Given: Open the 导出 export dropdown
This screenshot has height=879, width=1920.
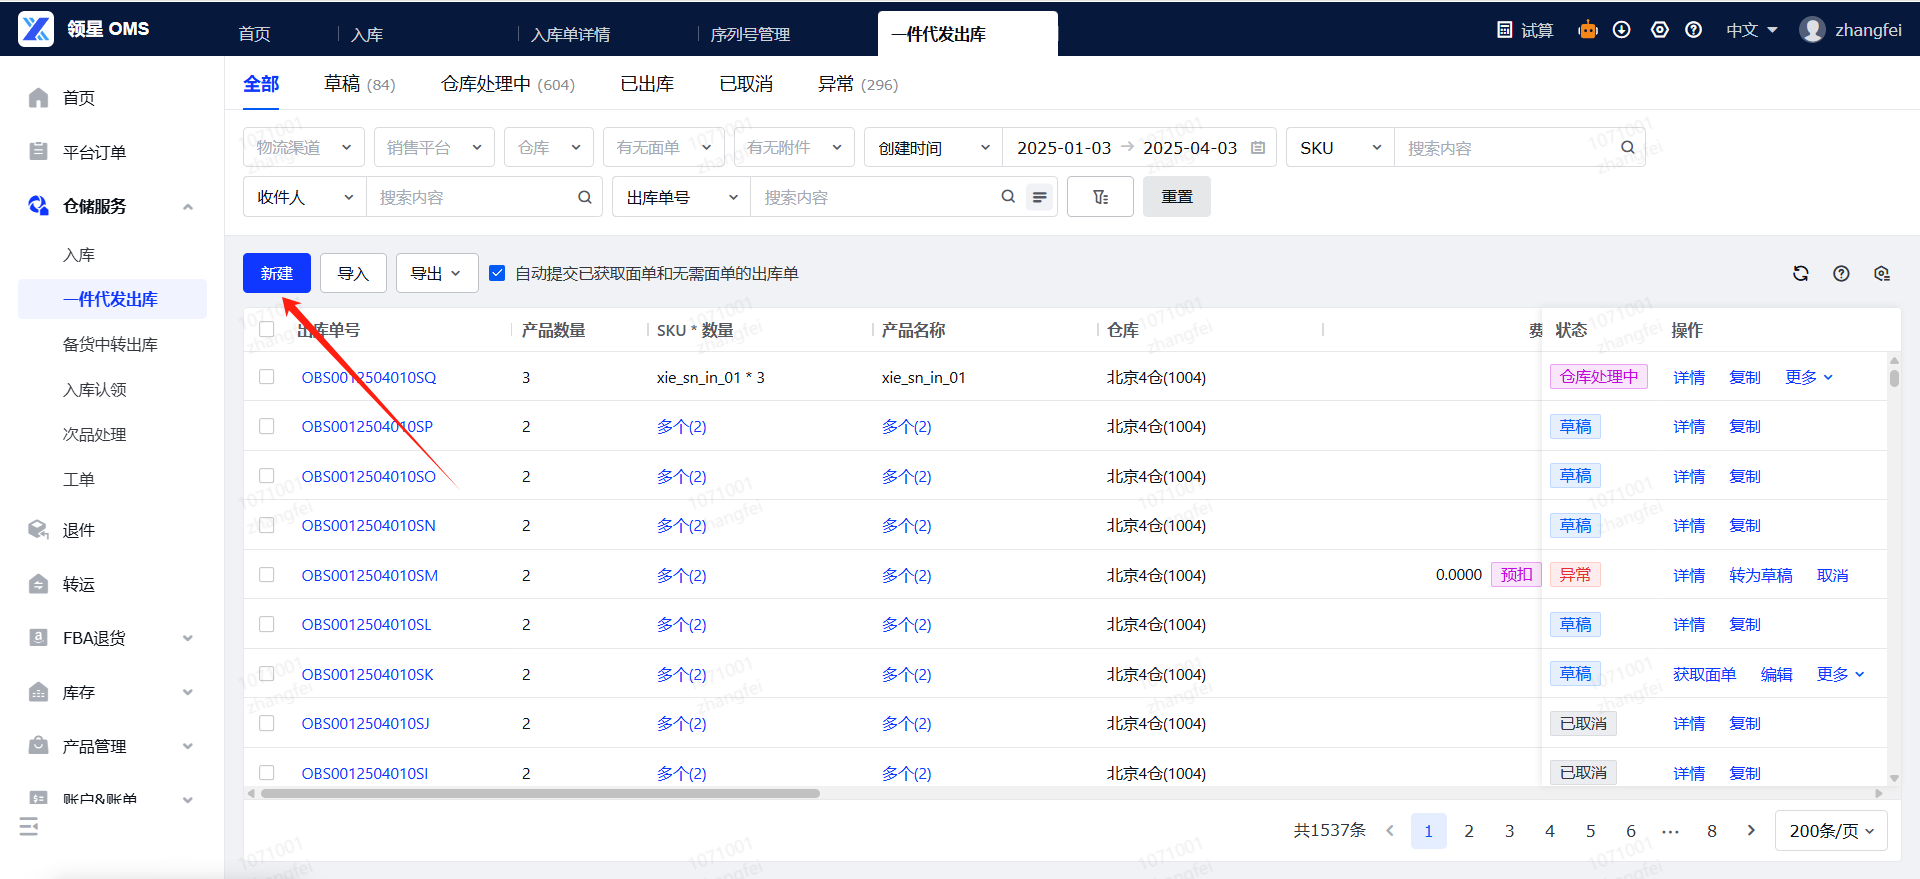Looking at the screenshot, I should click(x=437, y=273).
